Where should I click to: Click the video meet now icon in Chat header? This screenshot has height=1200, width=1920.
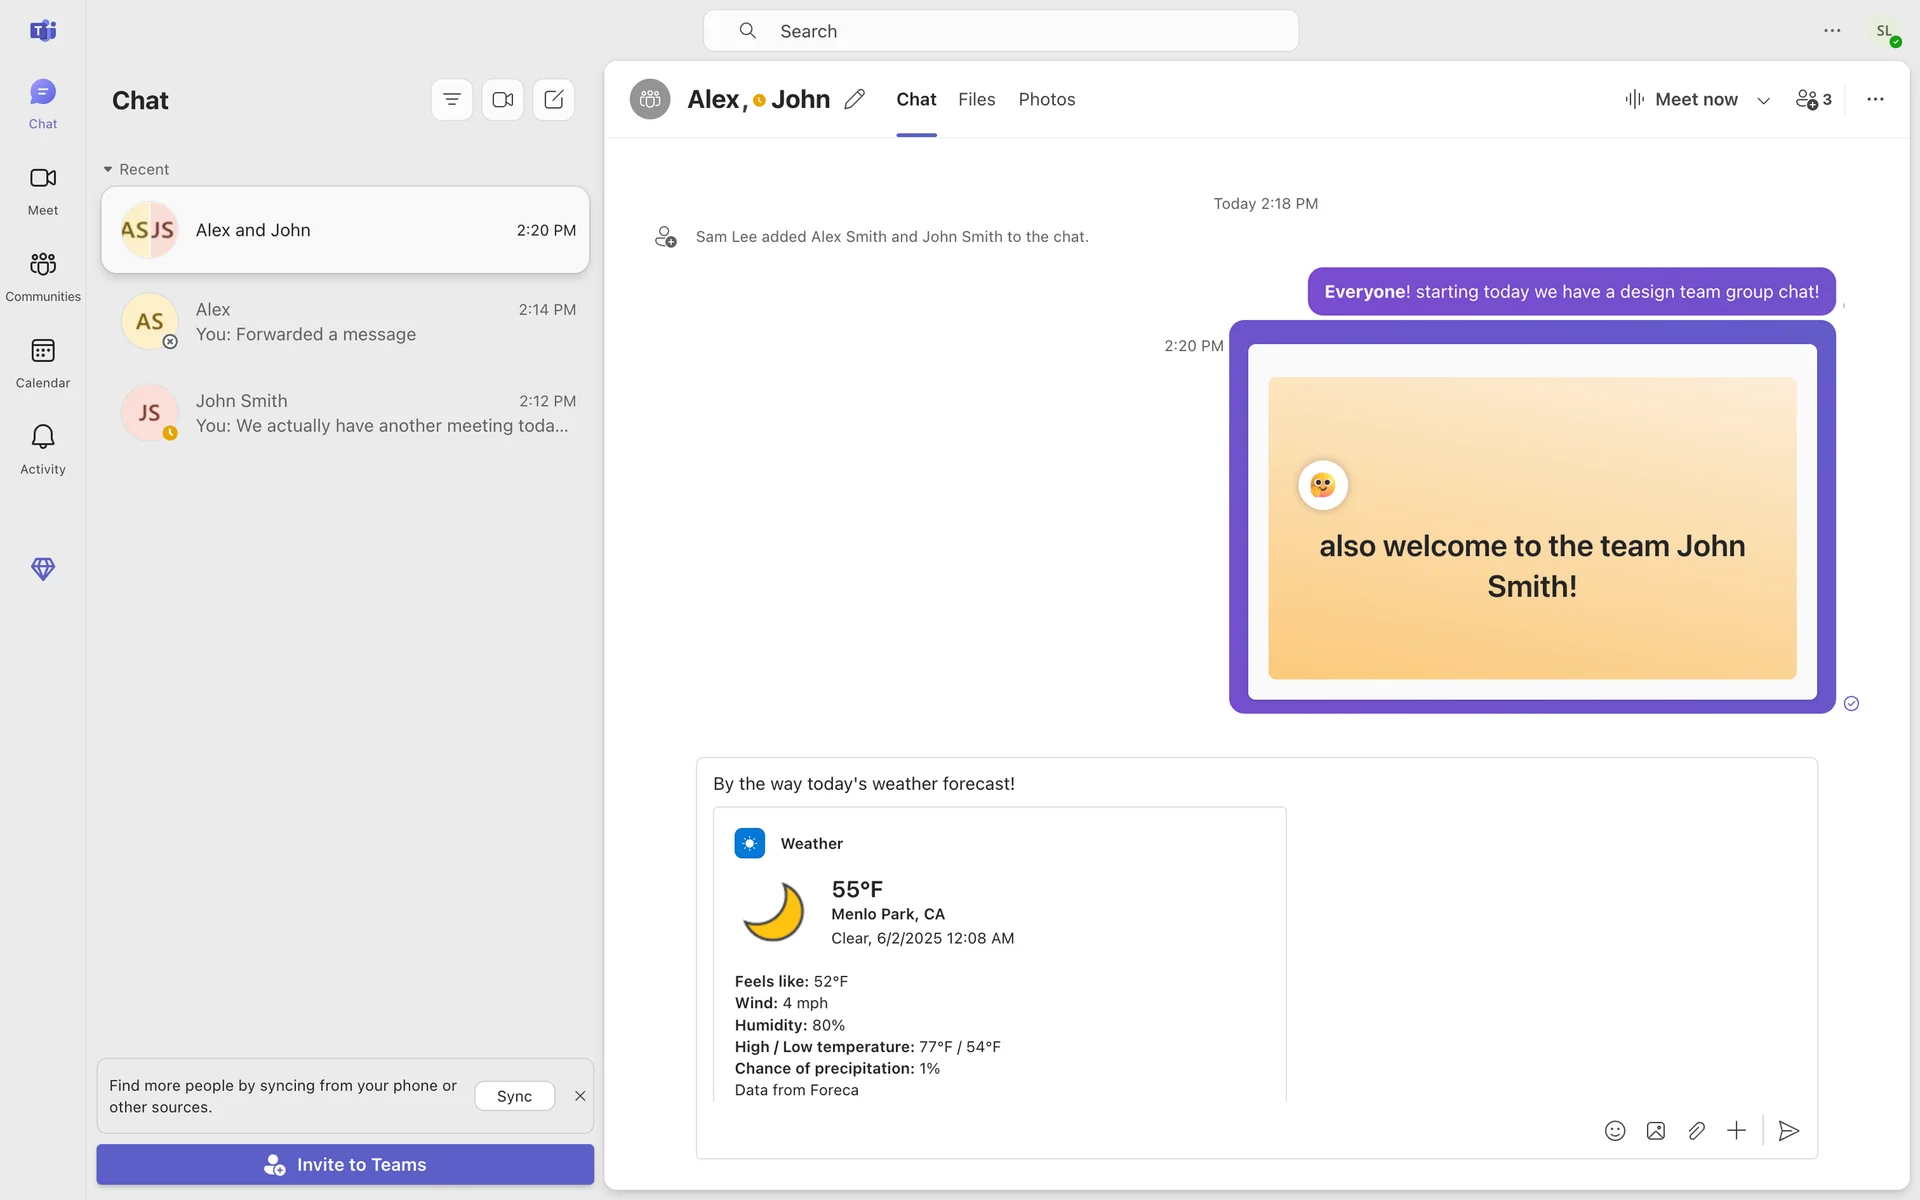(502, 100)
